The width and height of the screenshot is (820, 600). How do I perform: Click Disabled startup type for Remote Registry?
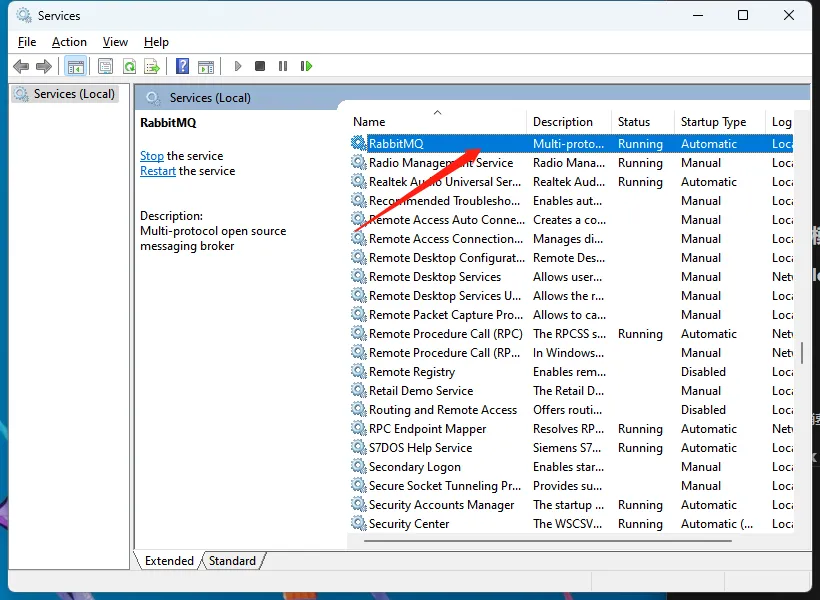pos(703,371)
